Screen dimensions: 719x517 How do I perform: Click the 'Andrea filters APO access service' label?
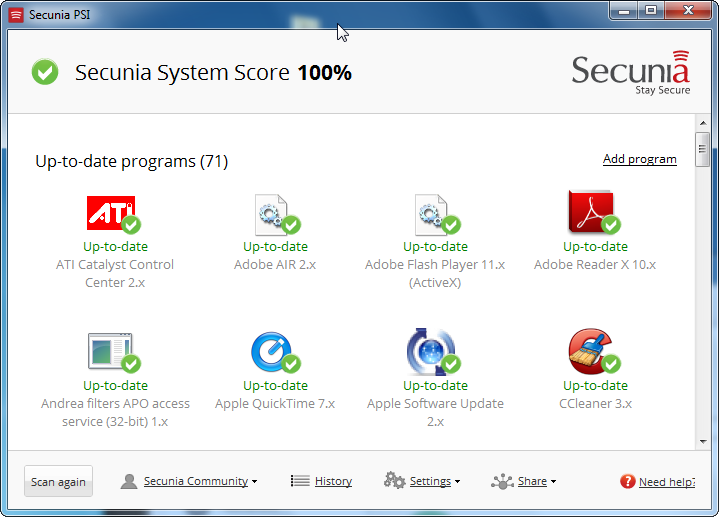(115, 412)
